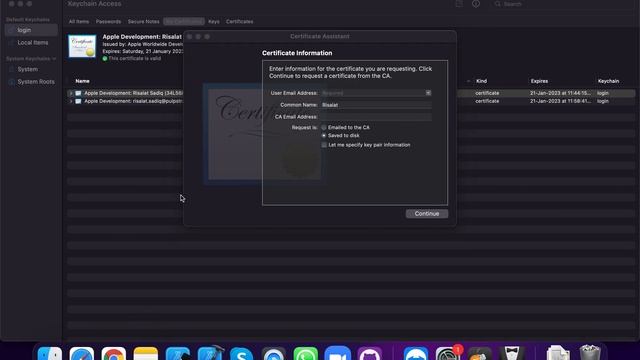Open Zoom from the Dock
640x360 pixels.
pyautogui.click(x=338, y=353)
